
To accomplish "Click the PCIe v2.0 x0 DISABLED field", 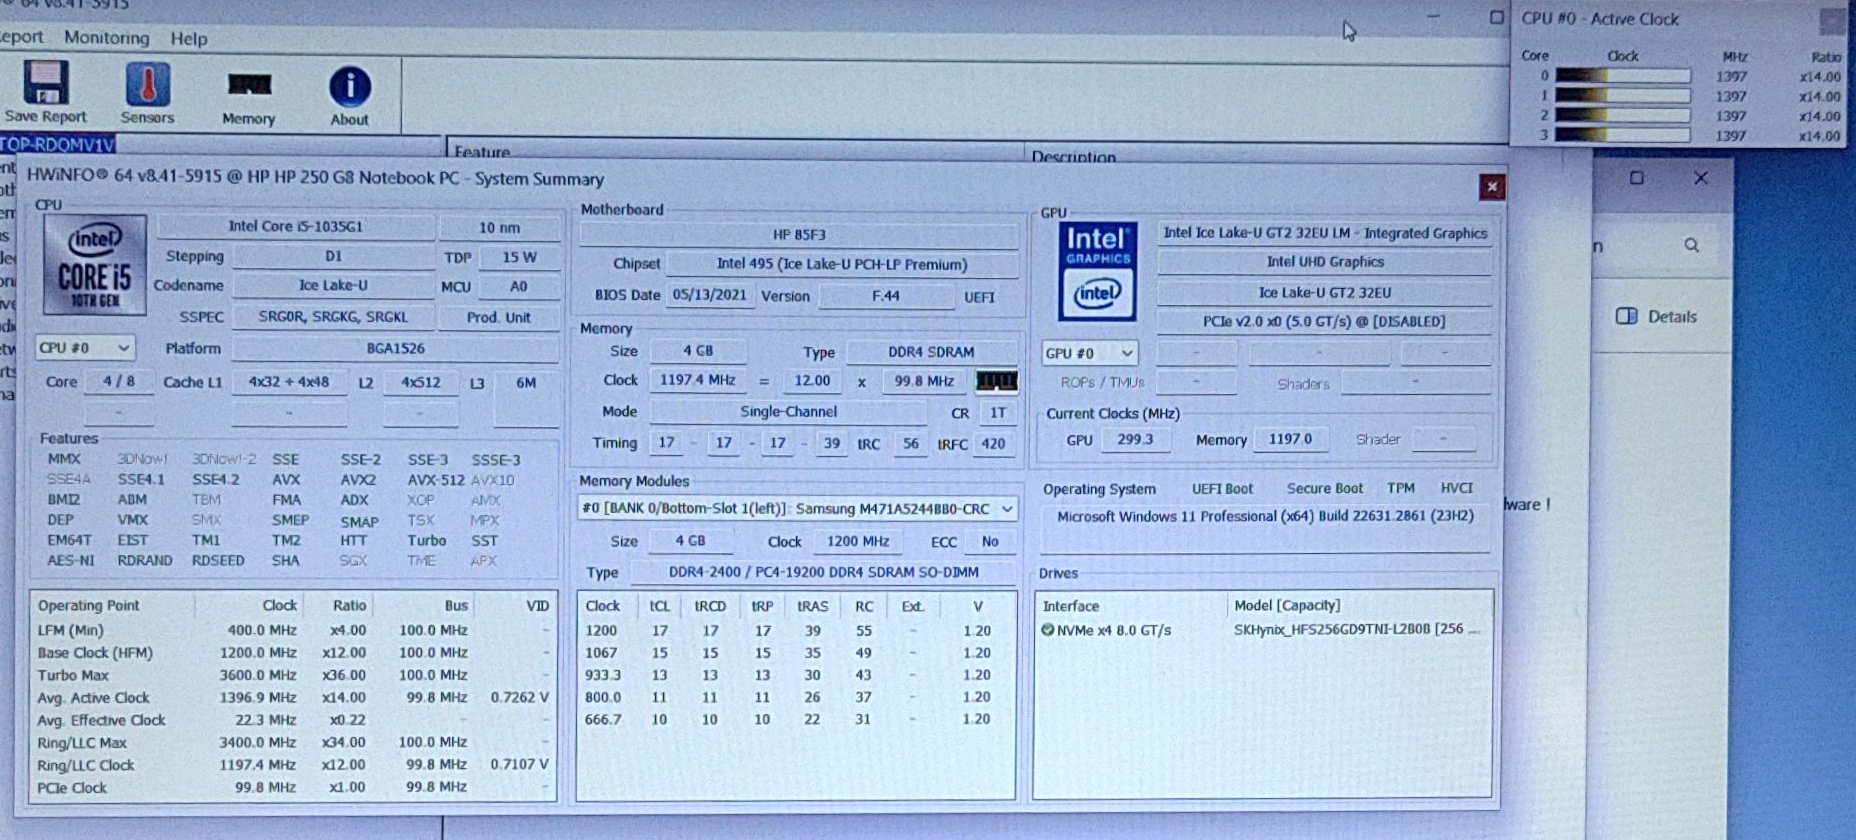I will point(1325,322).
